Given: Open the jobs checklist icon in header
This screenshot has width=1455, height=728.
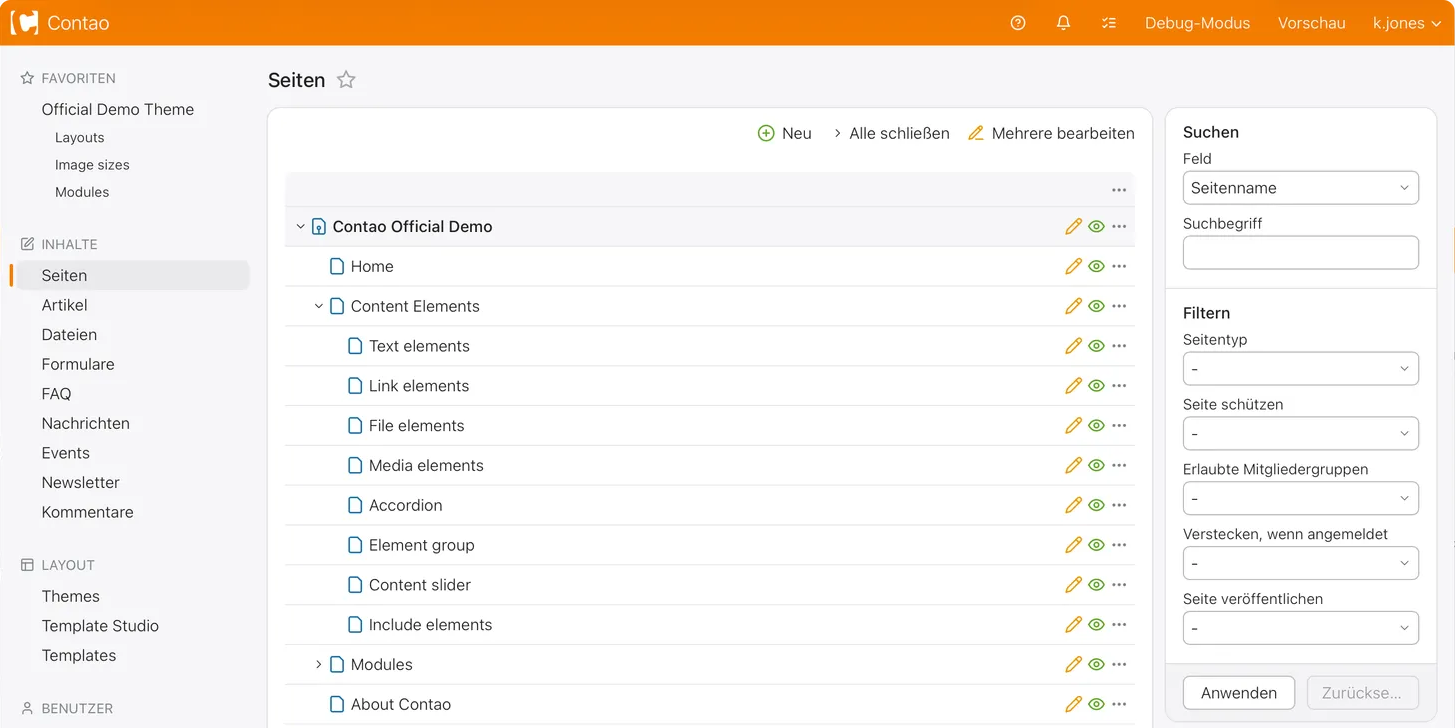Looking at the screenshot, I should point(1109,23).
